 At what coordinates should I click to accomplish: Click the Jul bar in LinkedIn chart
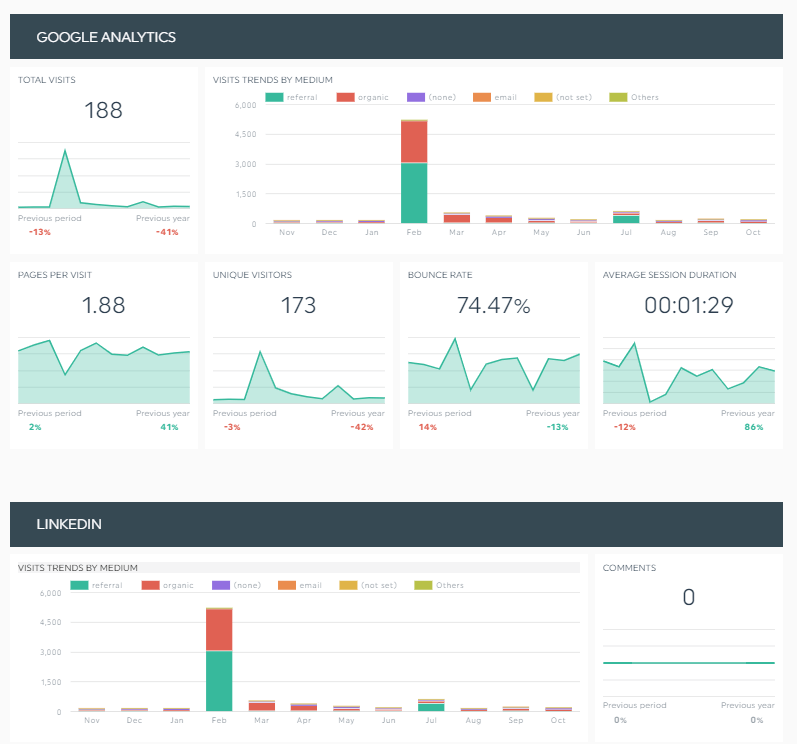pyautogui.click(x=431, y=705)
